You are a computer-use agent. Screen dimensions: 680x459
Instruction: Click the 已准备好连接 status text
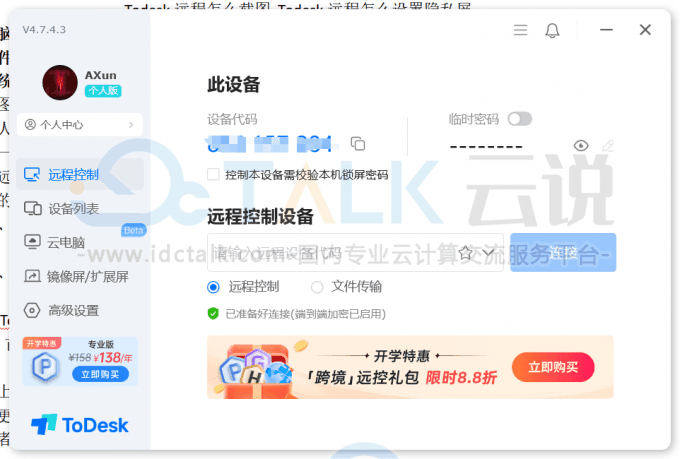coord(305,314)
